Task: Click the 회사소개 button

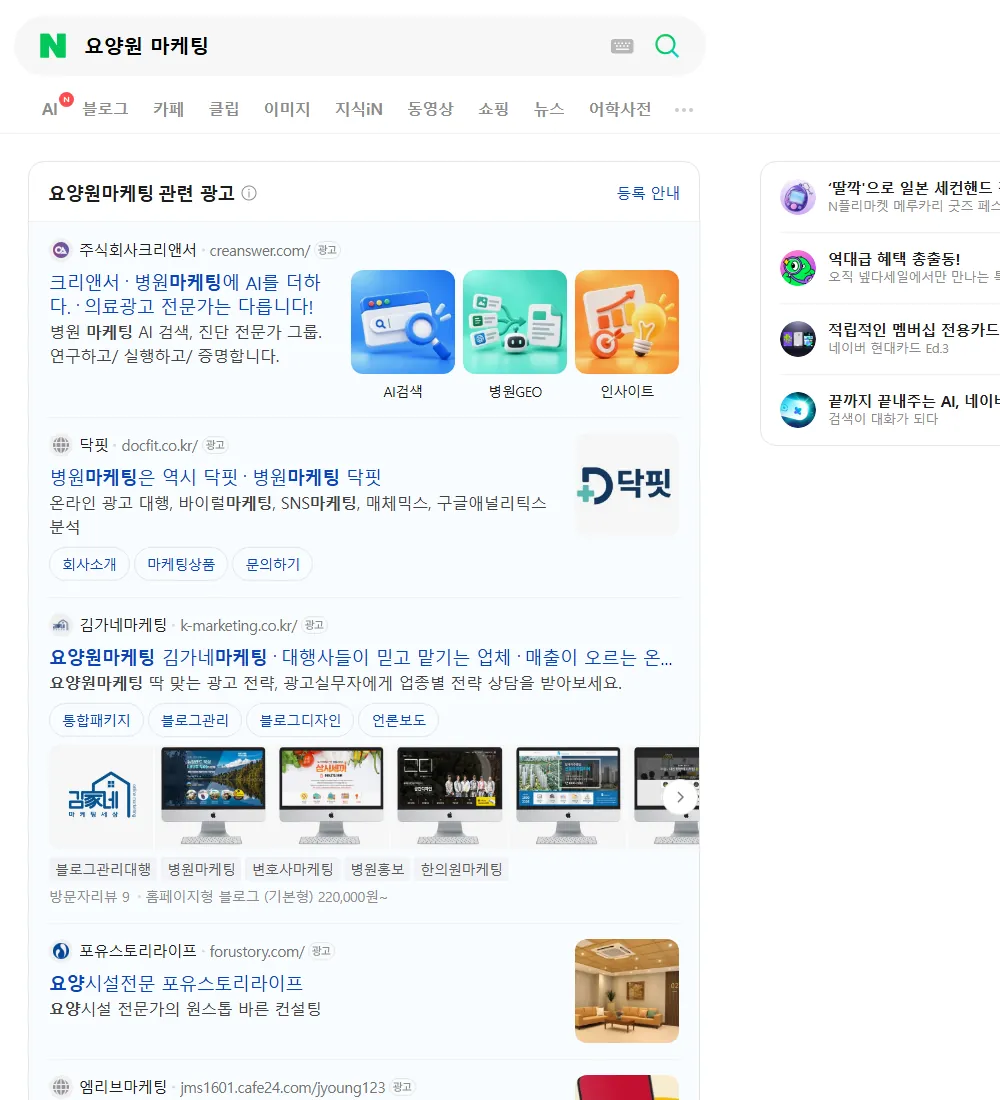Action: pyautogui.click(x=89, y=564)
